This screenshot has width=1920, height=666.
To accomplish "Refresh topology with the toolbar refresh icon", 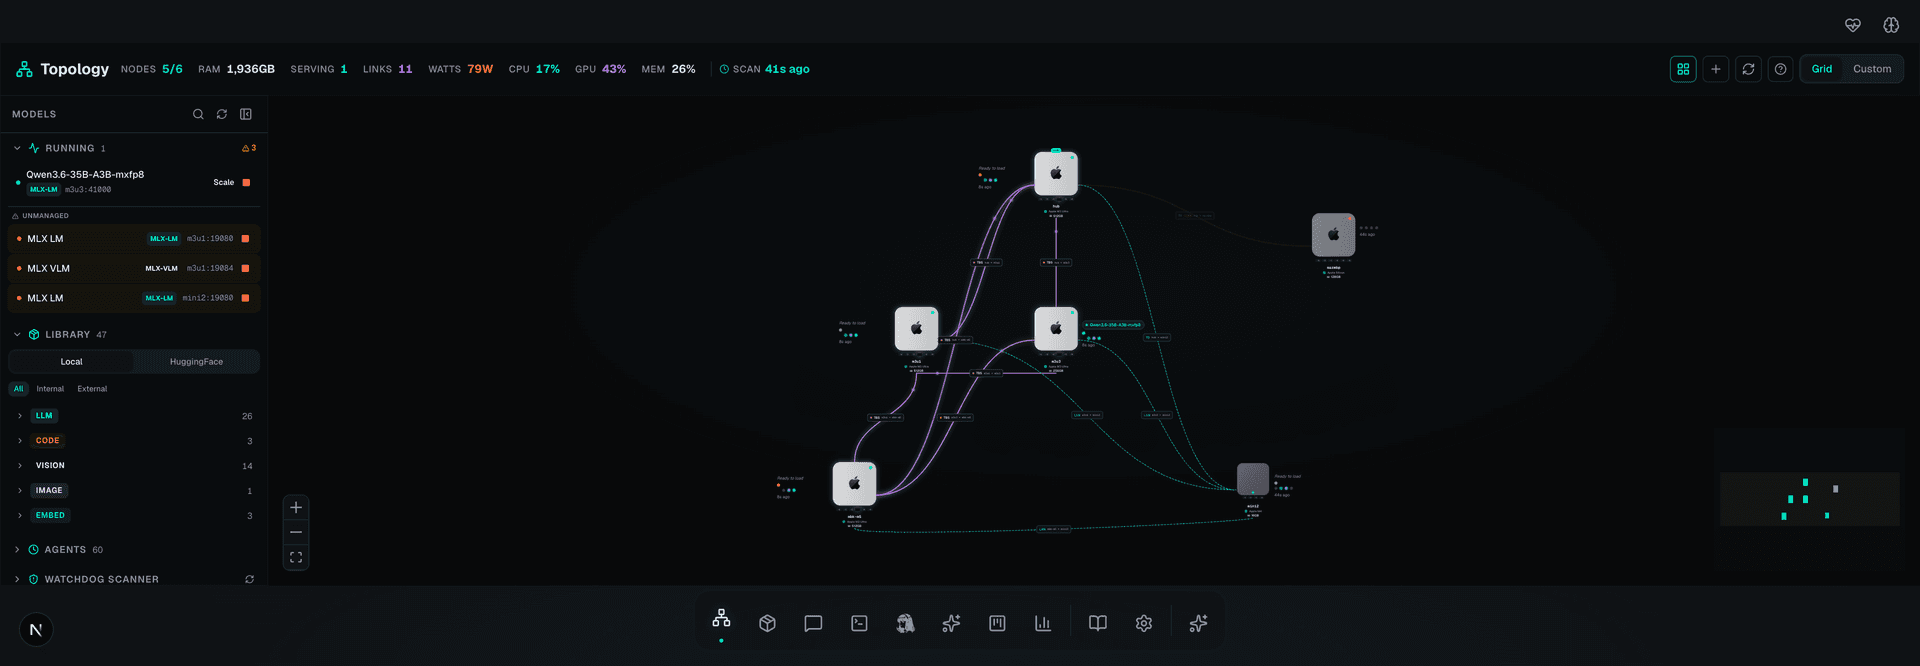I will click(1748, 69).
